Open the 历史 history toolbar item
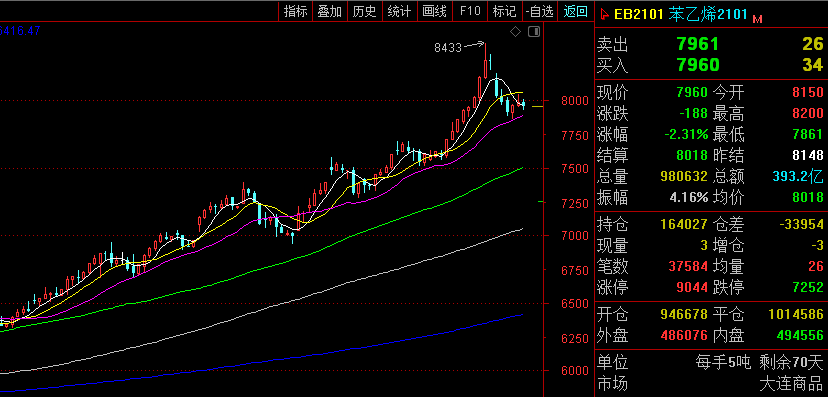This screenshot has height=397, width=828. point(364,11)
